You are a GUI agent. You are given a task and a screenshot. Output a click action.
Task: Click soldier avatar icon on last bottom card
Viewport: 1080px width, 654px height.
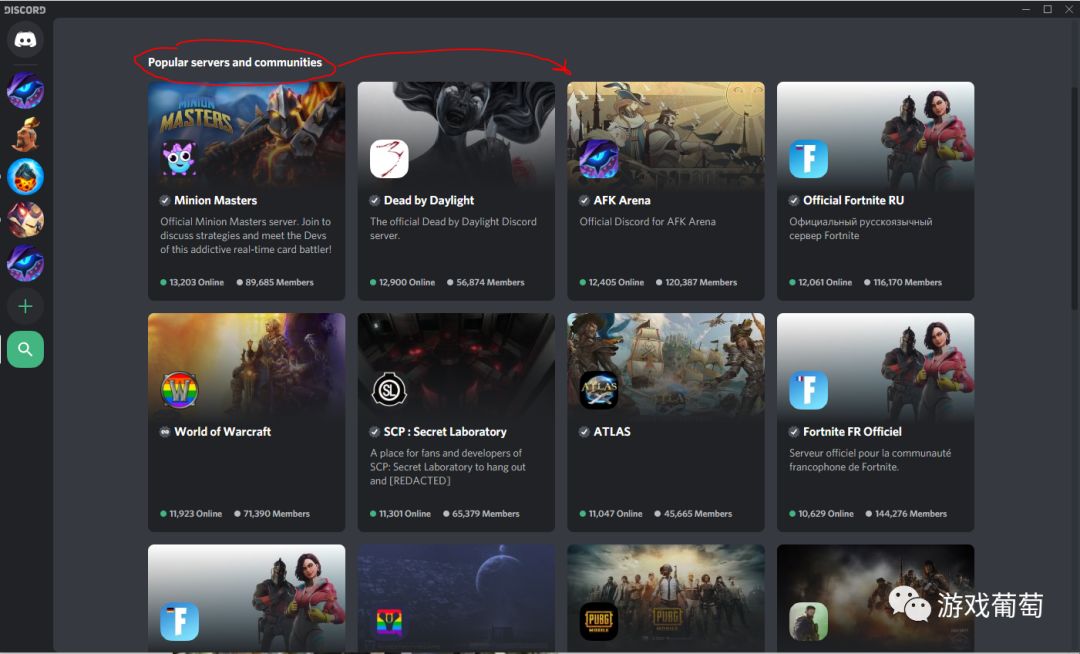809,622
